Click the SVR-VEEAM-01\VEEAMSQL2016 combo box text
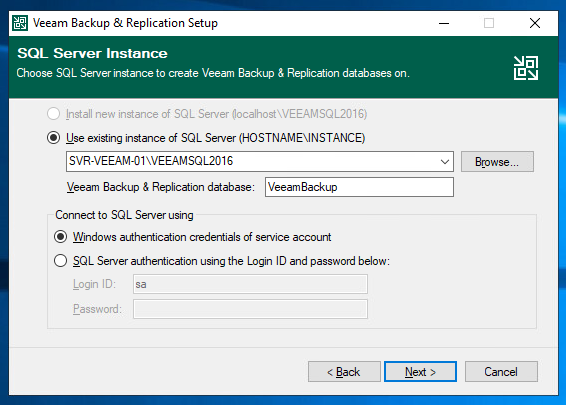The height and width of the screenshot is (405, 566). pos(151,161)
